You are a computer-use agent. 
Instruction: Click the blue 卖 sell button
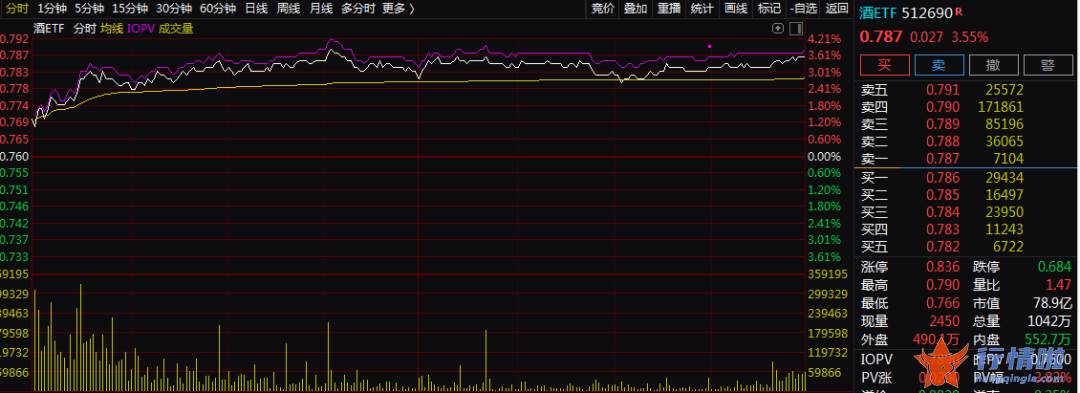[x=939, y=65]
